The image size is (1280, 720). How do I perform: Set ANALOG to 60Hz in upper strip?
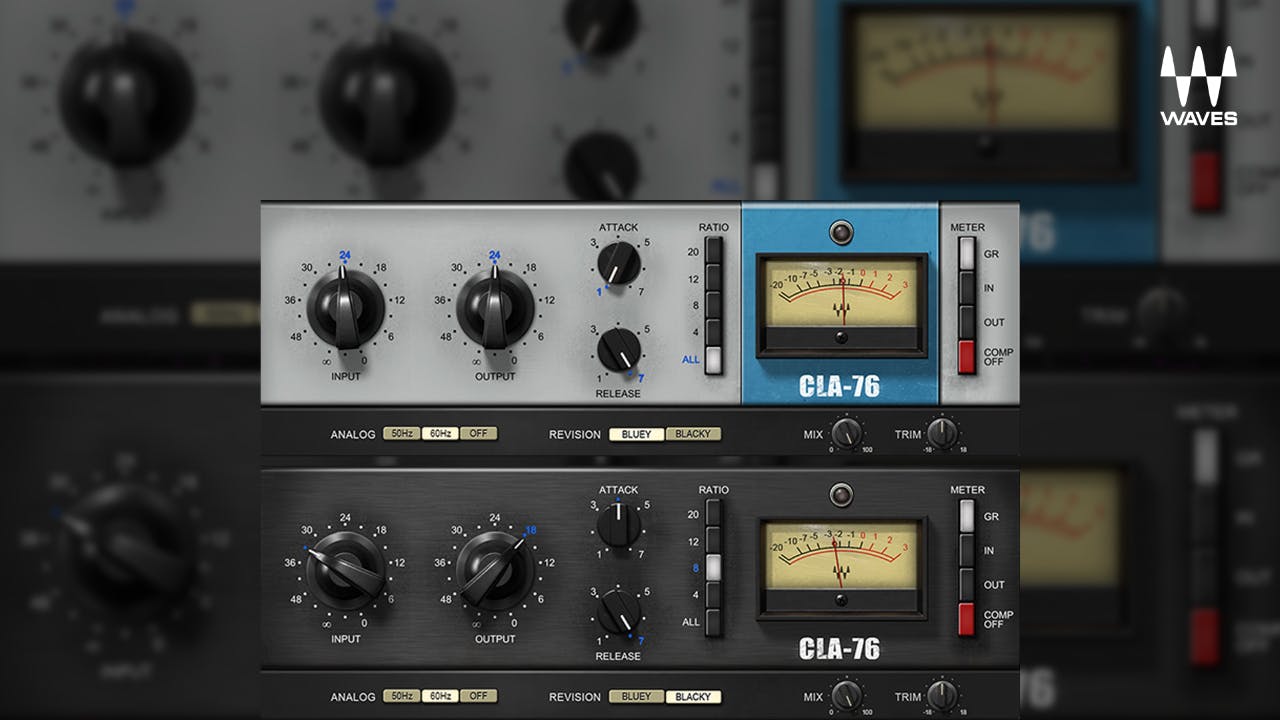point(440,434)
